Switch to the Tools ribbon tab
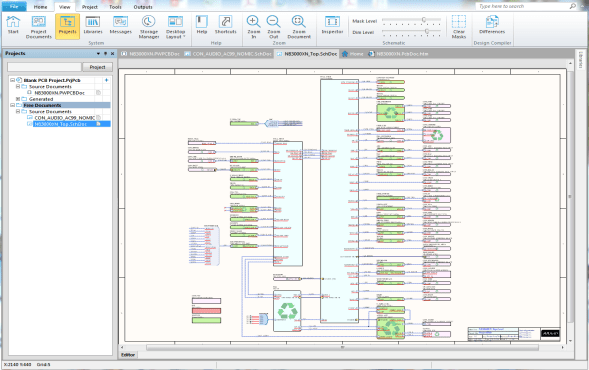The height and width of the screenshot is (370, 589). pos(115,7)
